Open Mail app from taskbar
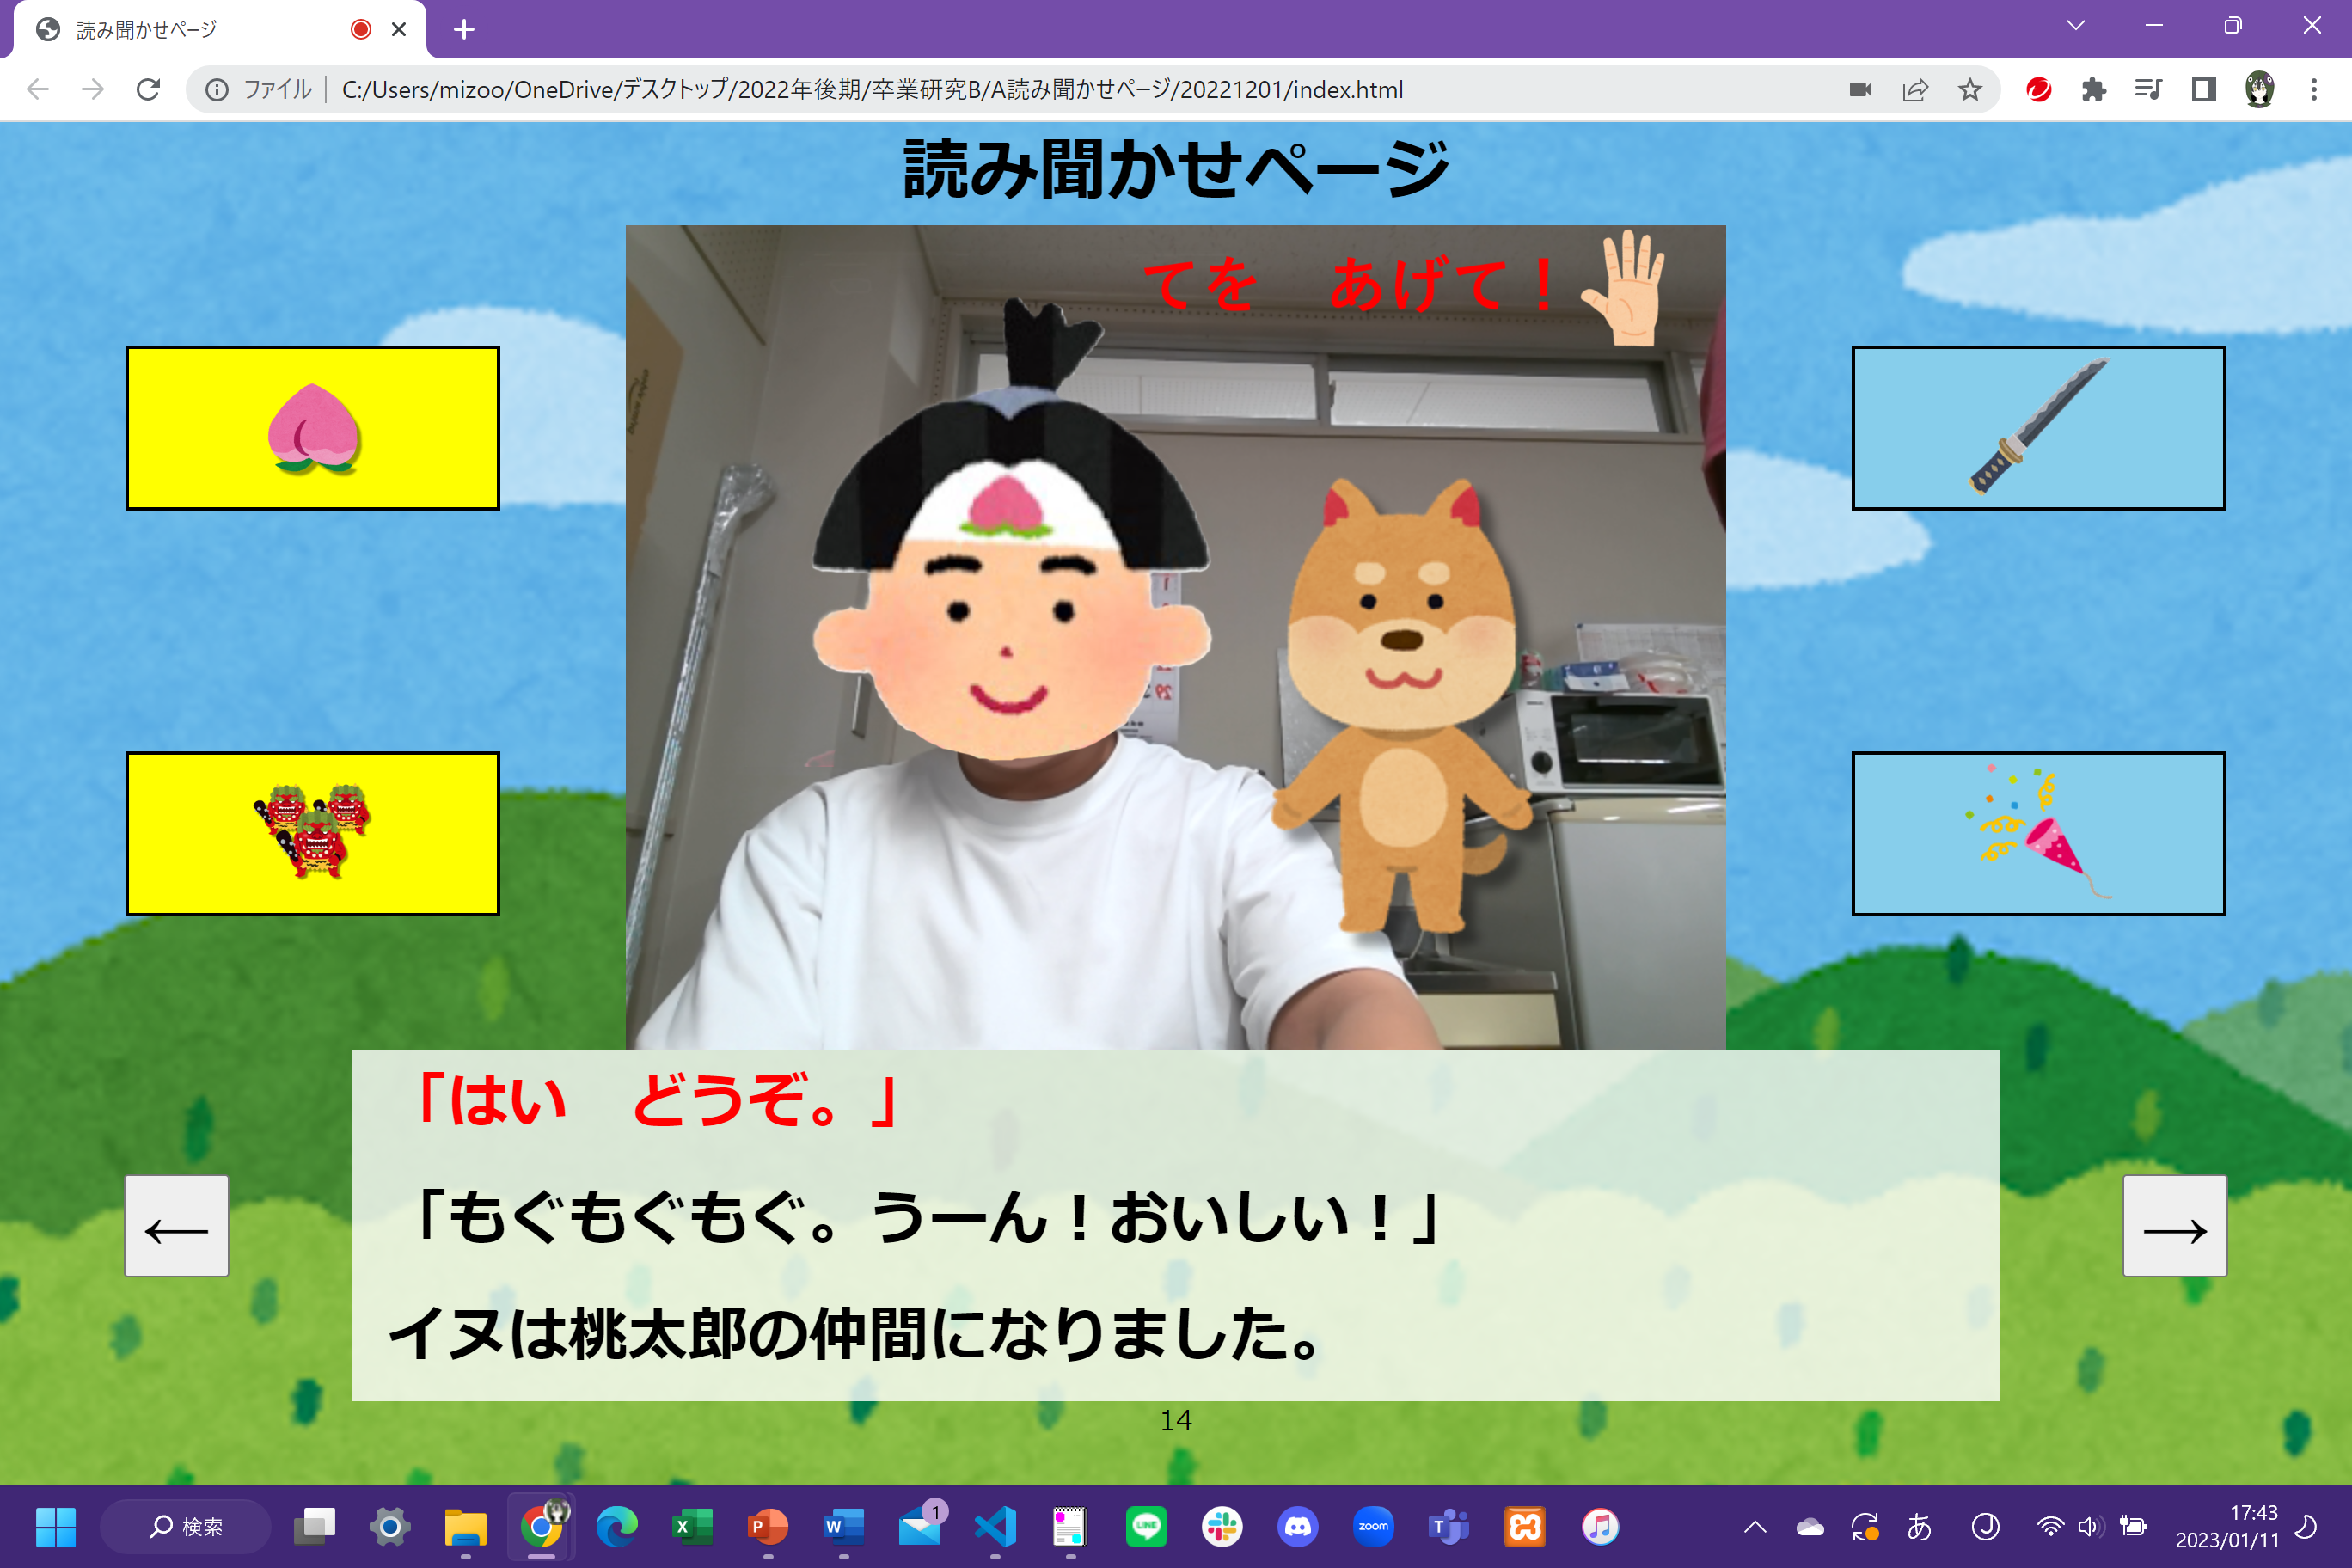 [919, 1527]
